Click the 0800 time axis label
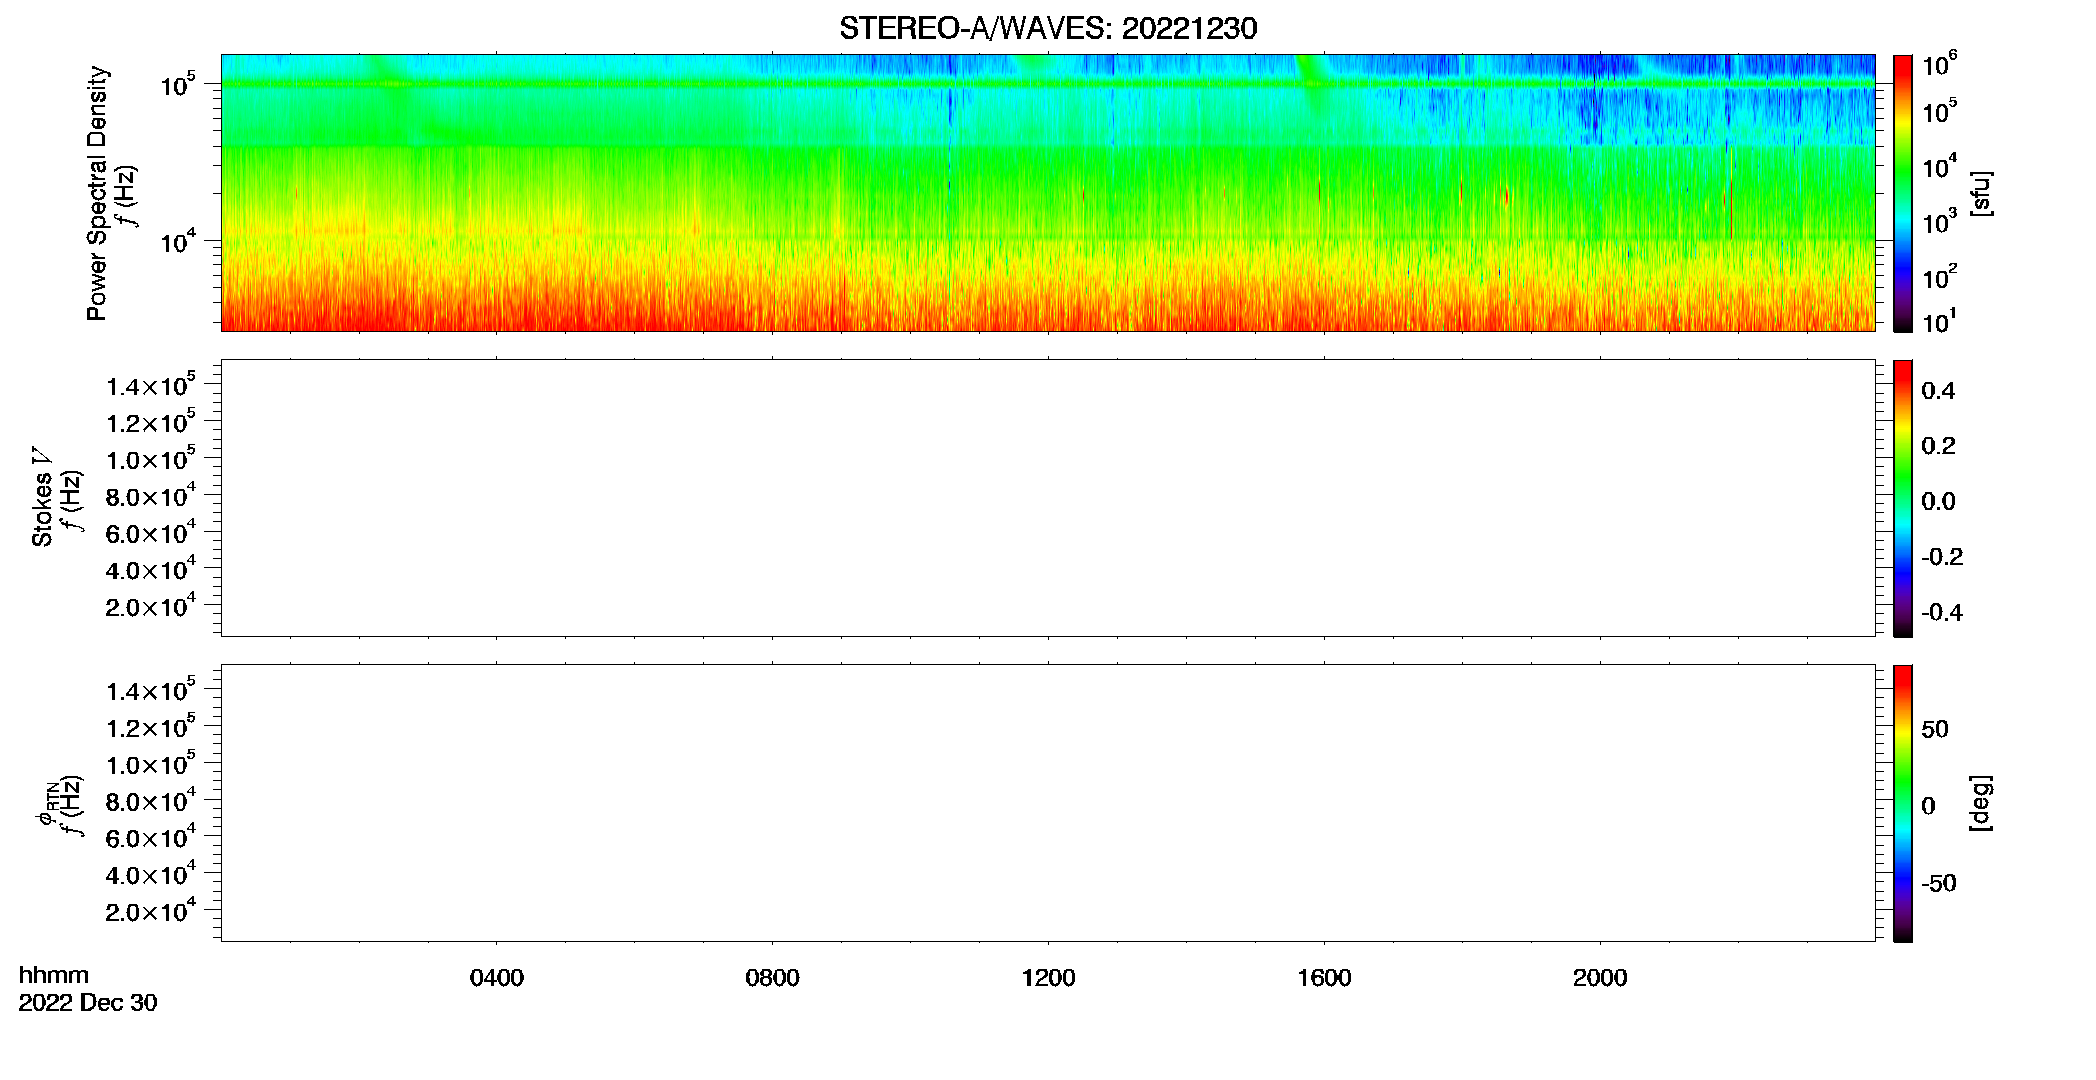 click(x=772, y=977)
